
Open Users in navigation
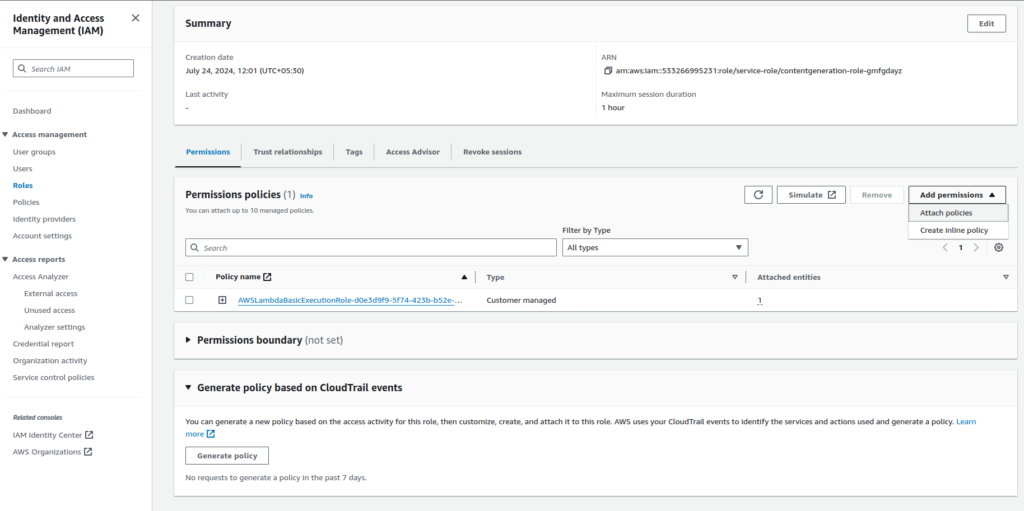22,169
